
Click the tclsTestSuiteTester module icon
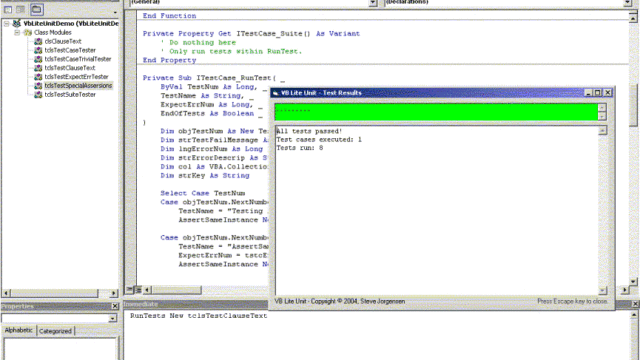pyautogui.click(x=38, y=95)
